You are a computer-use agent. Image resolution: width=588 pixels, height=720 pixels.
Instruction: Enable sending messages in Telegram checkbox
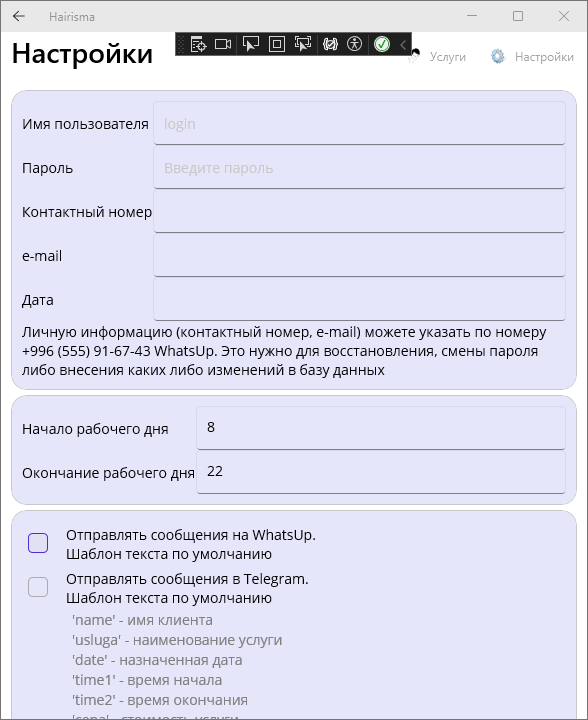(38, 587)
